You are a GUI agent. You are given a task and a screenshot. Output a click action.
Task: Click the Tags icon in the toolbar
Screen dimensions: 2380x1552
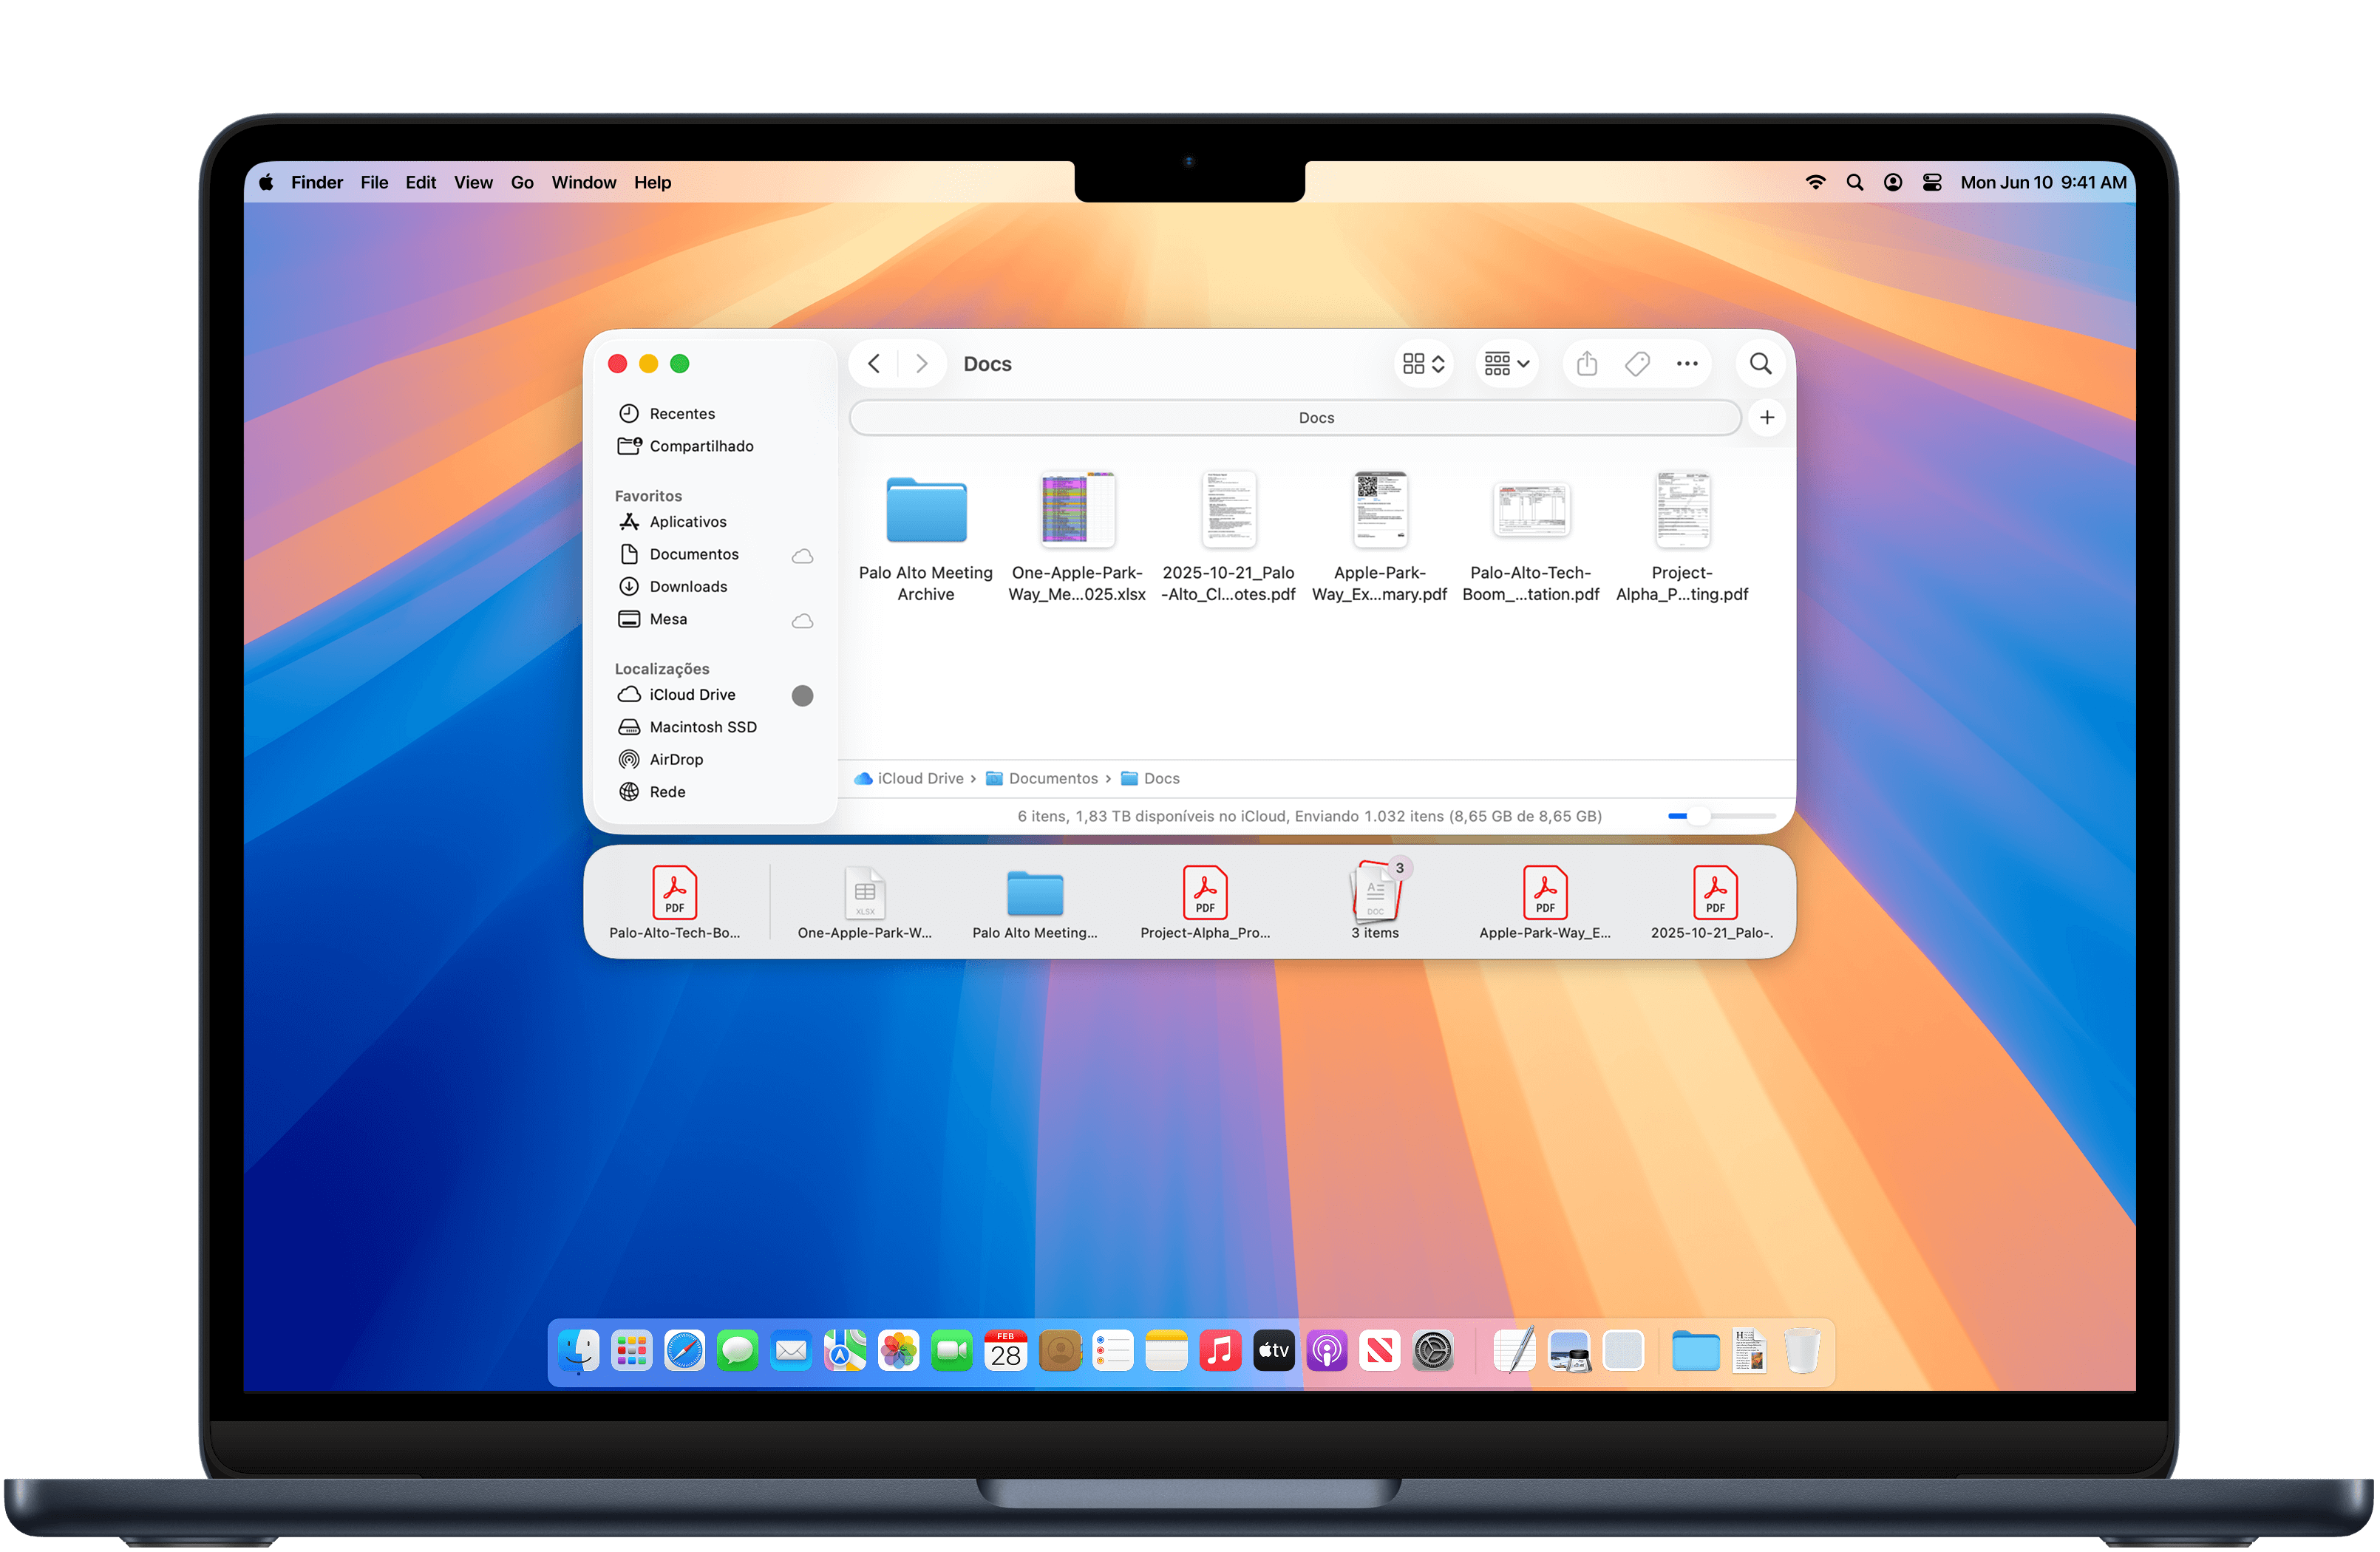pyautogui.click(x=1637, y=363)
